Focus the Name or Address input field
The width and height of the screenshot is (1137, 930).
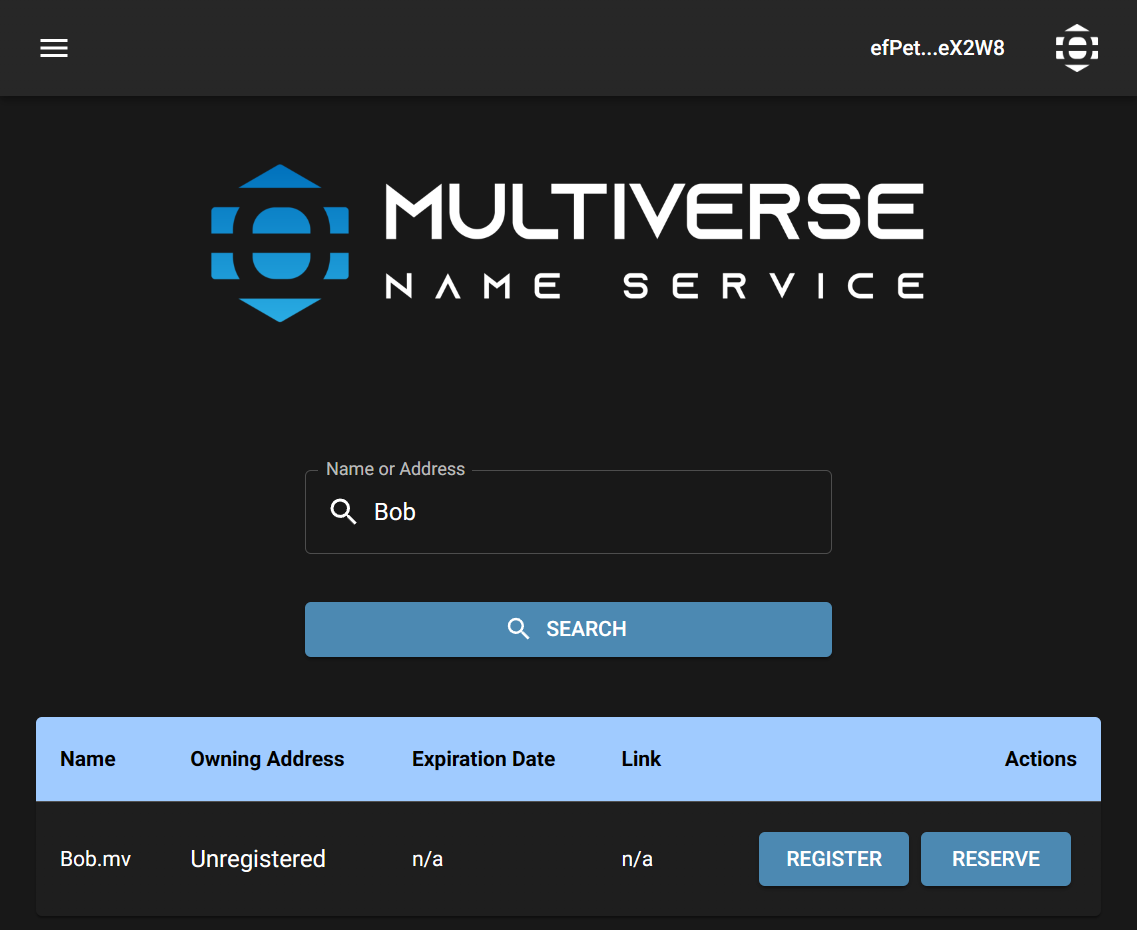point(590,512)
